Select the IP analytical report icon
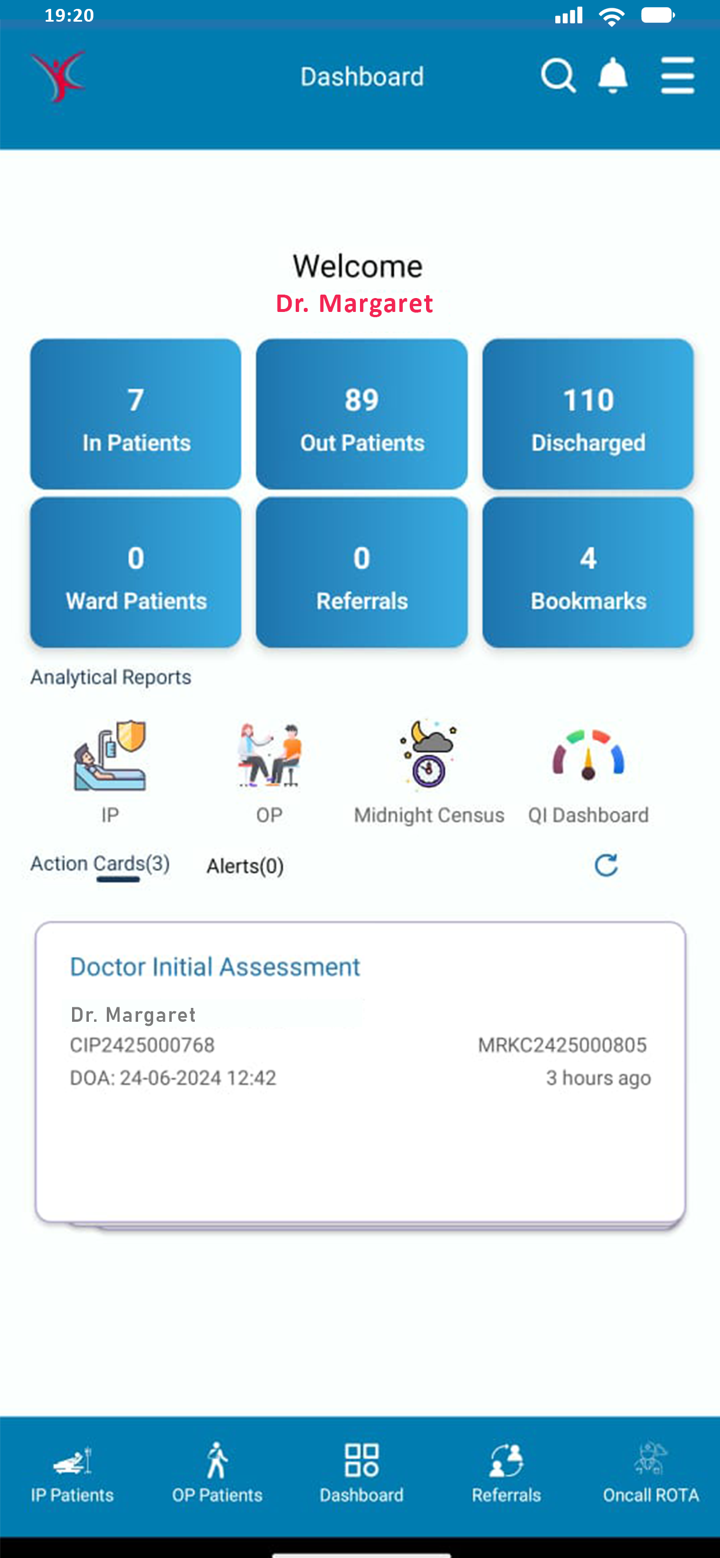 click(109, 755)
